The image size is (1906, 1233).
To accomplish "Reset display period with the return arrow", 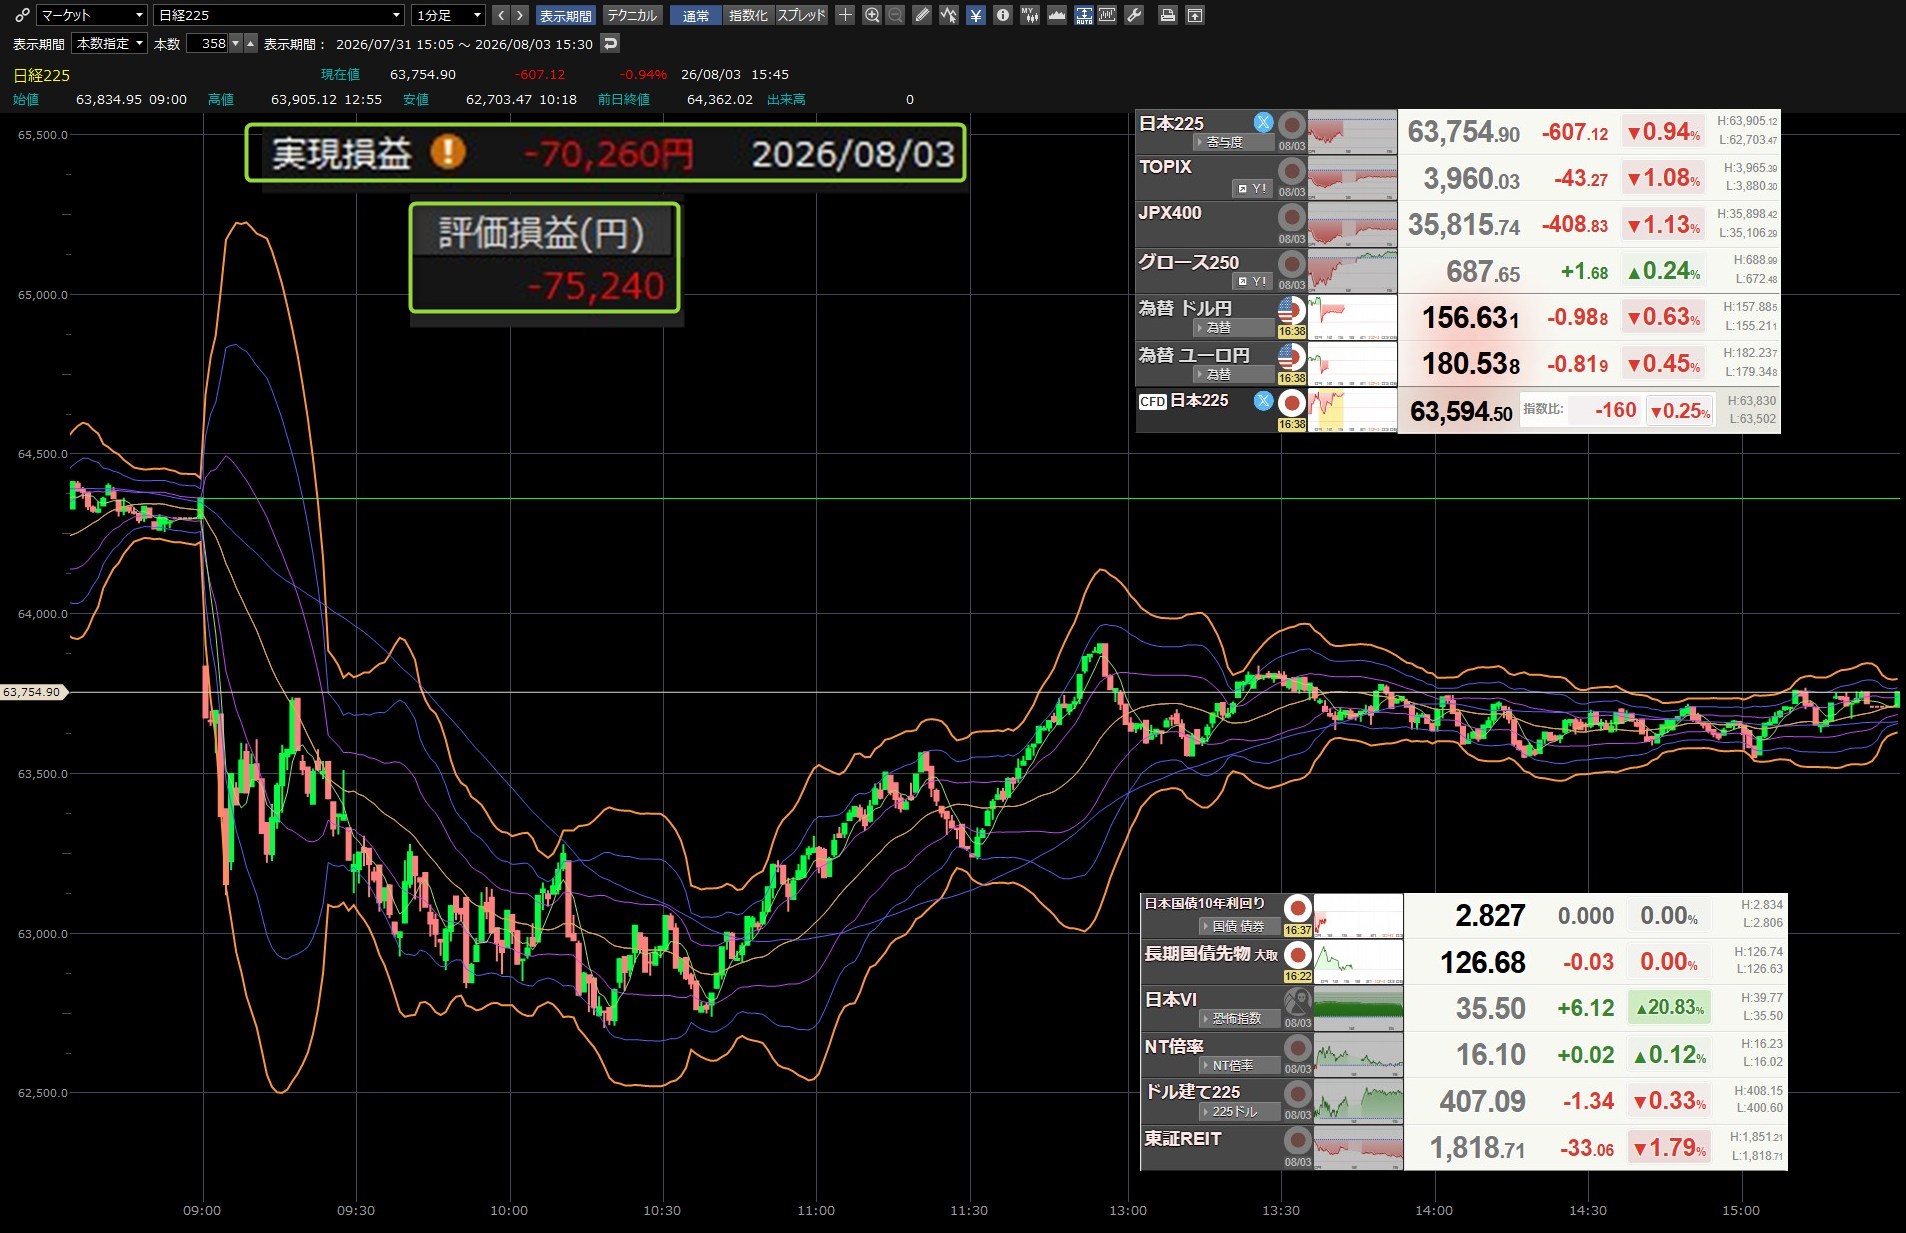I will (x=611, y=43).
